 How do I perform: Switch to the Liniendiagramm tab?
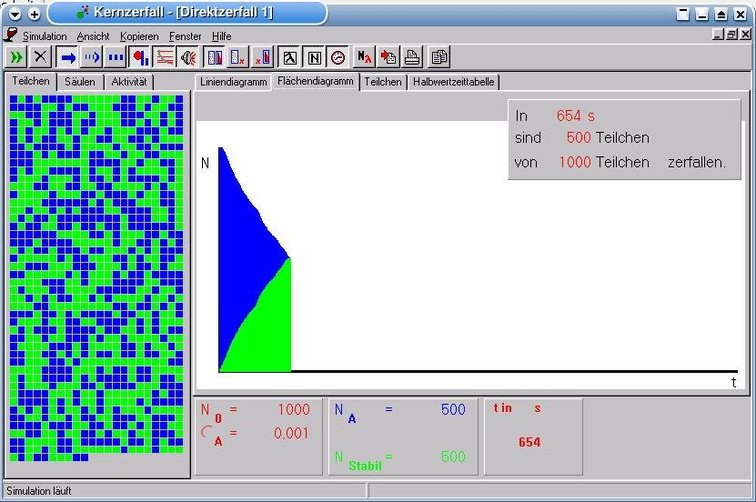pos(233,82)
